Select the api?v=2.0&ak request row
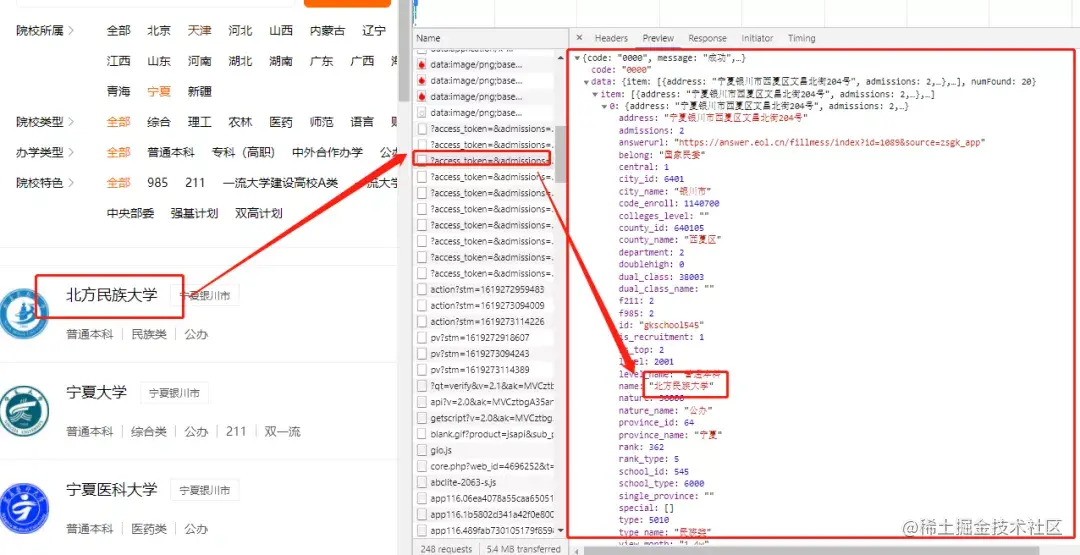 pos(484,402)
